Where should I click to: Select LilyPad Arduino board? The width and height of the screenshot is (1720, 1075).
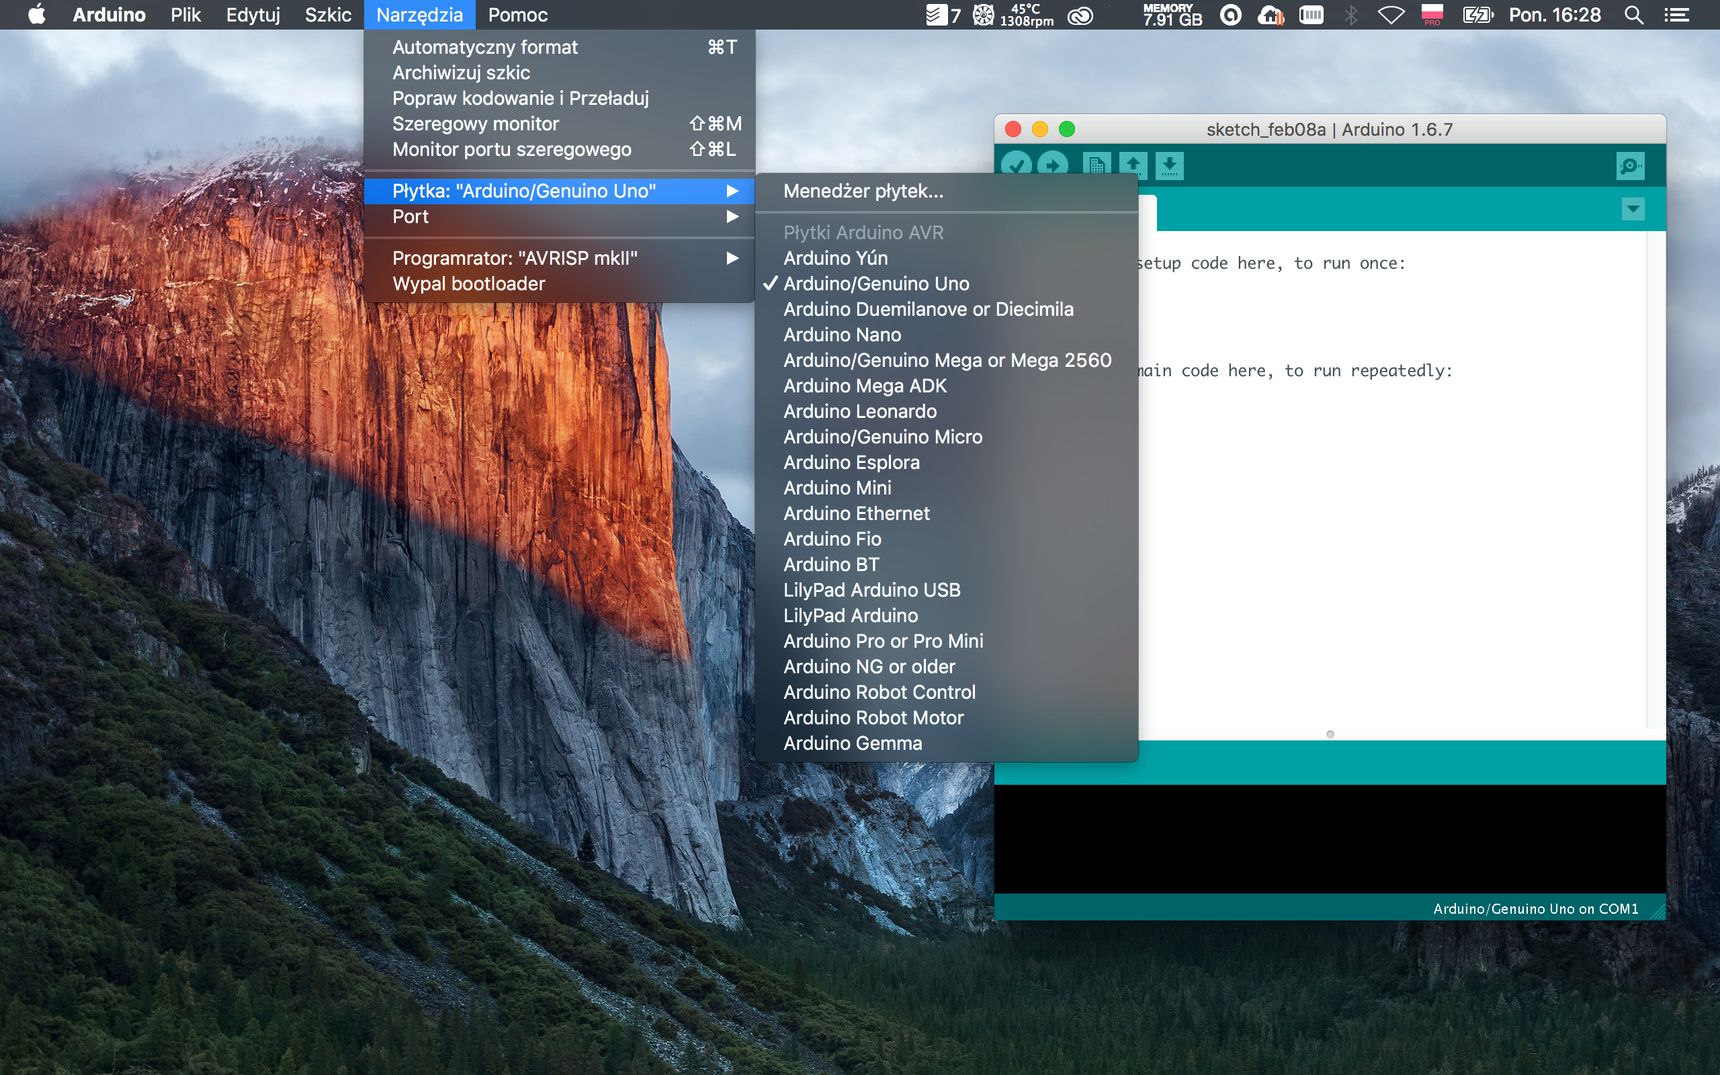click(x=946, y=615)
